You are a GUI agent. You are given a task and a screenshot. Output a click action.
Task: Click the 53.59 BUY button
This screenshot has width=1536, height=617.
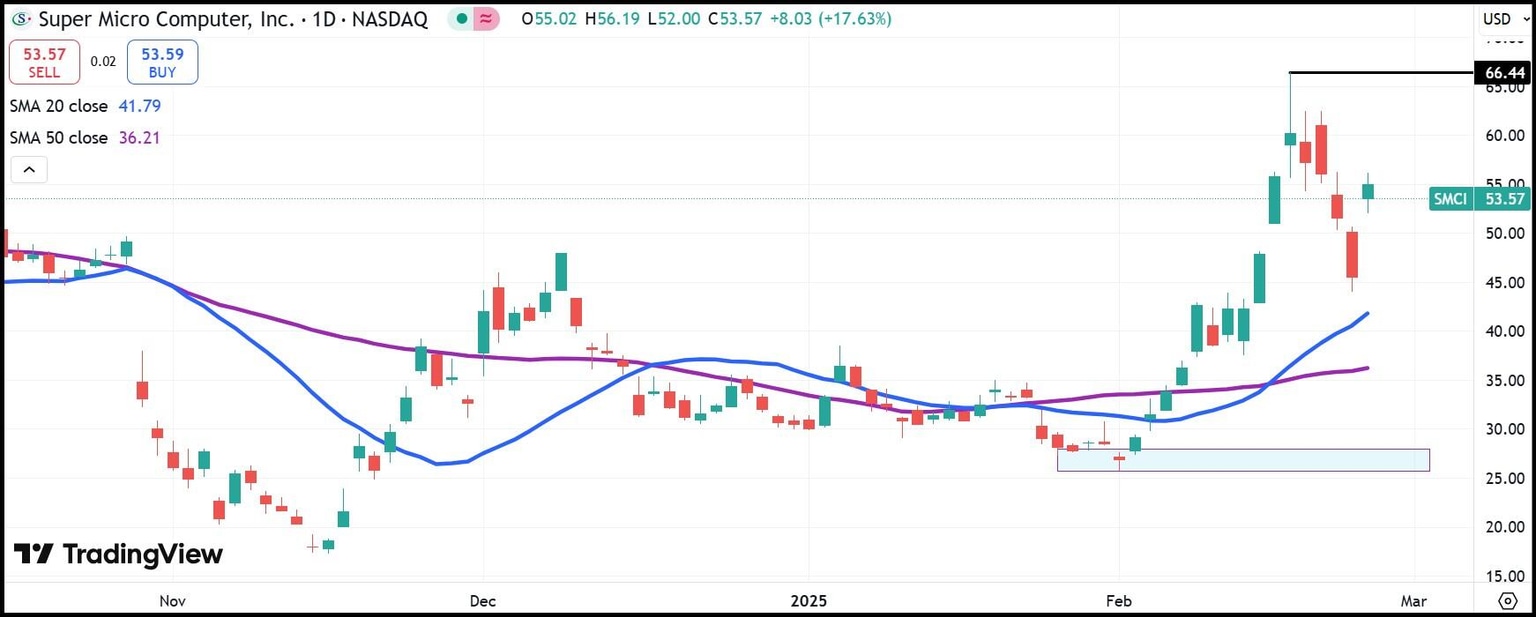(x=162, y=62)
